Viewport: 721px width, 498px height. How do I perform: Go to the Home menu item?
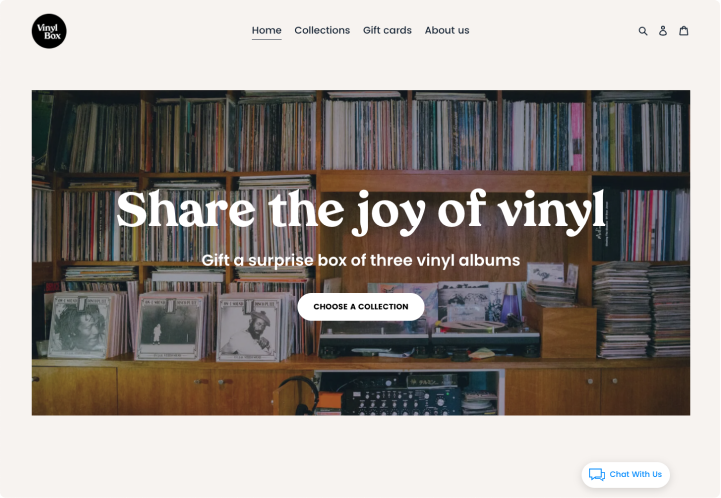267,30
